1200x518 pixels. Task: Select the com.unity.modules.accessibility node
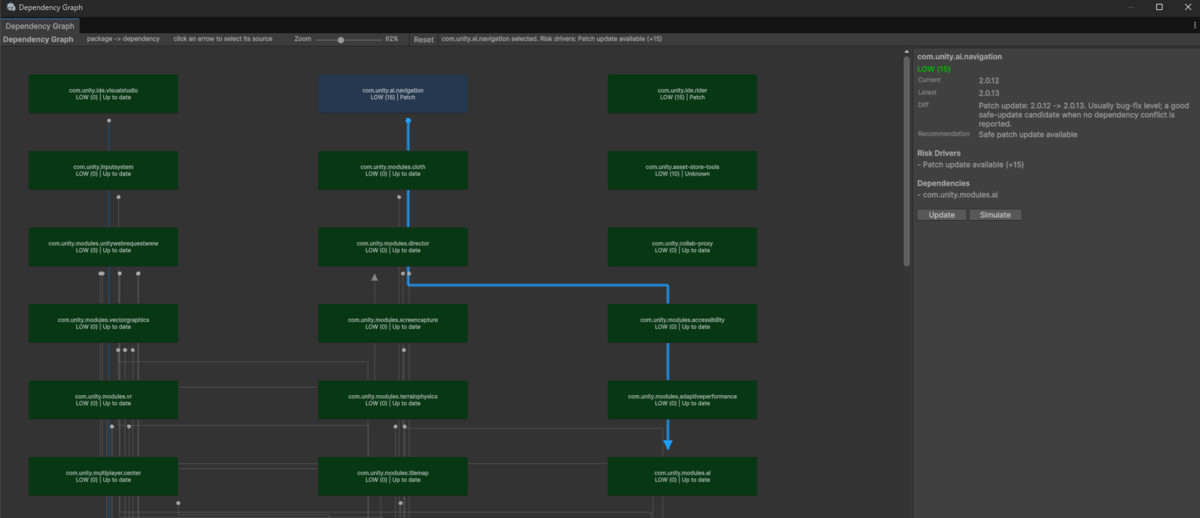tap(683, 323)
